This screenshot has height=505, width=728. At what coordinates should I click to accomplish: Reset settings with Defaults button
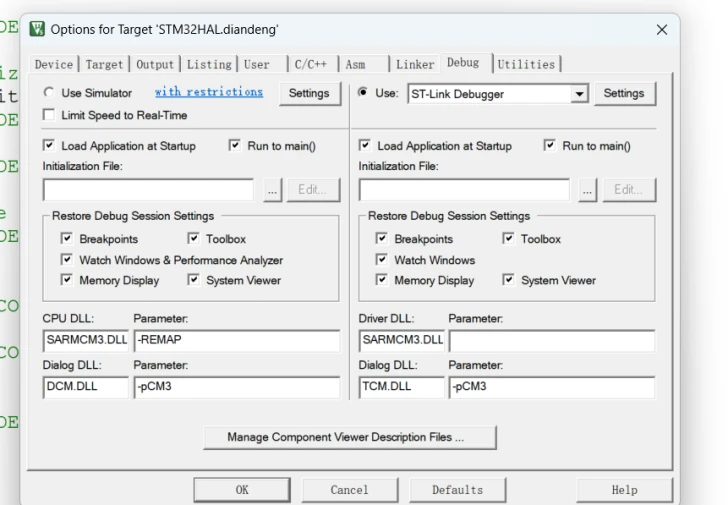[457, 490]
